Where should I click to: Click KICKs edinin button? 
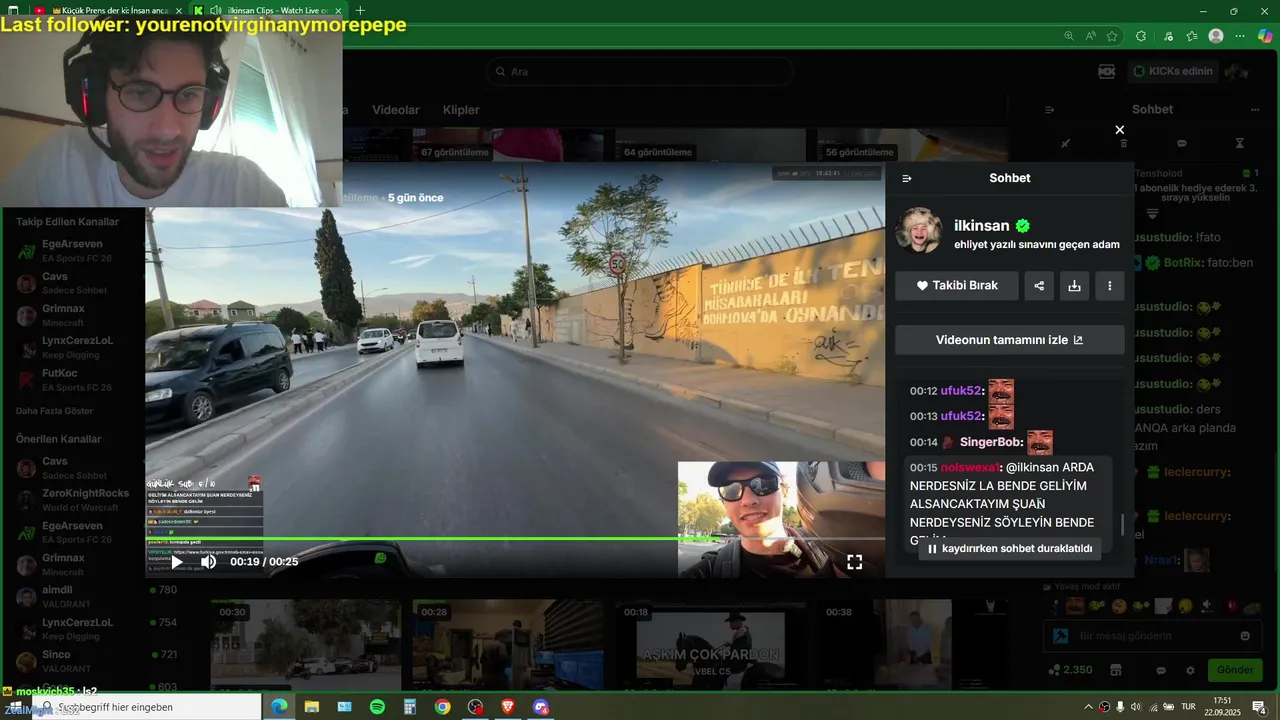coord(1173,71)
